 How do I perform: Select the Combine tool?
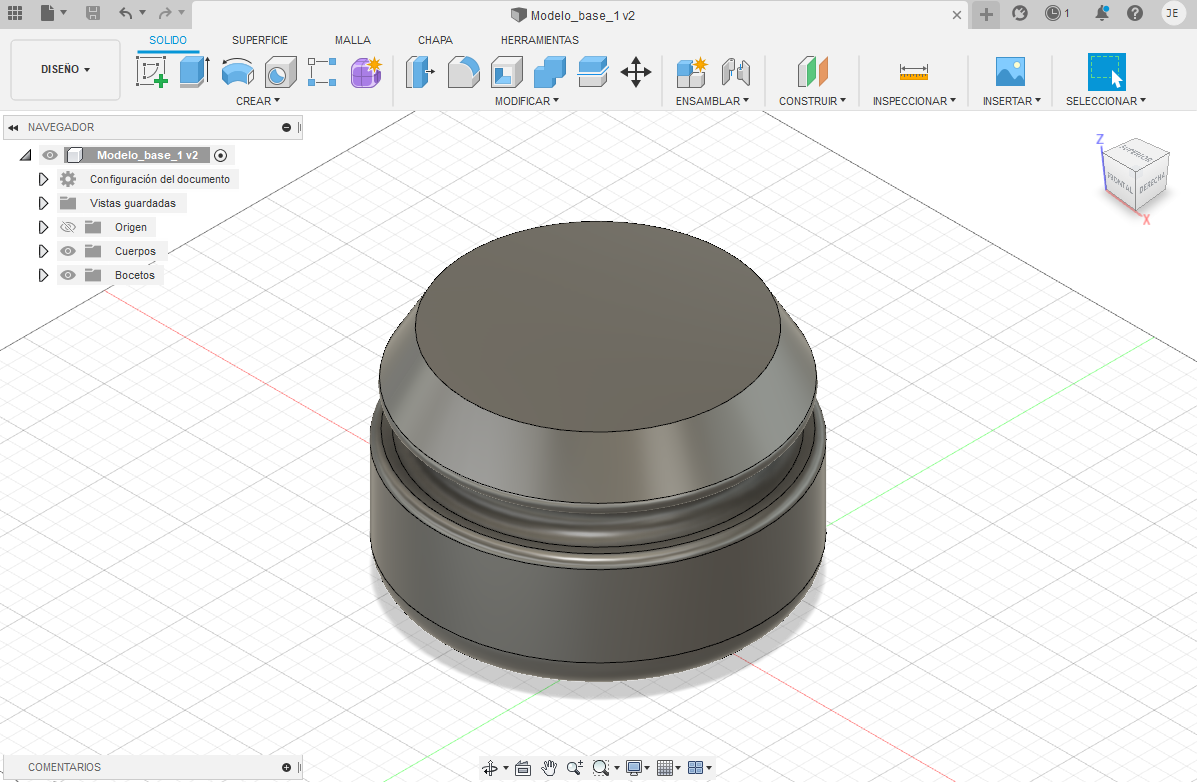click(550, 72)
